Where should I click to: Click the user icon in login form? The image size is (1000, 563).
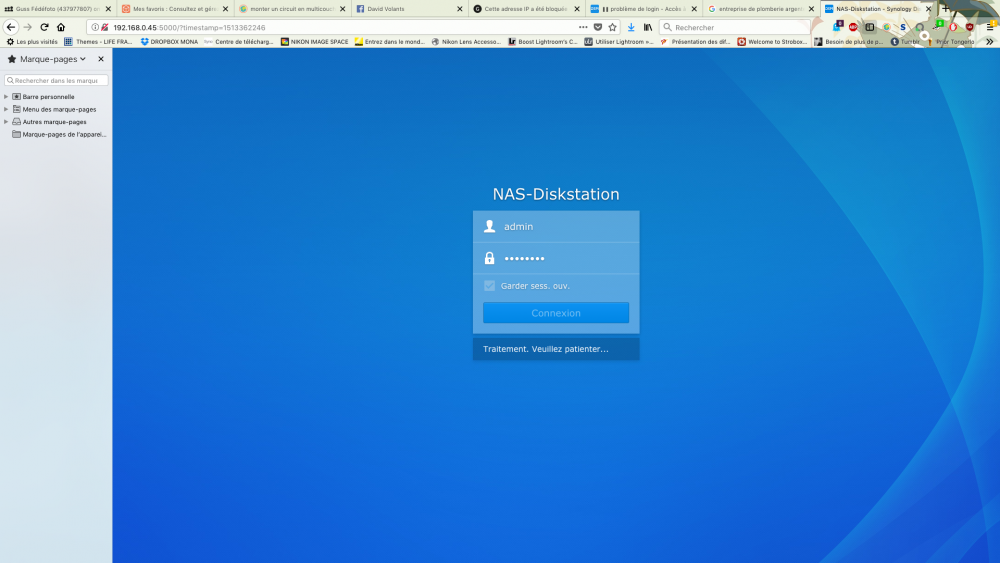489,226
